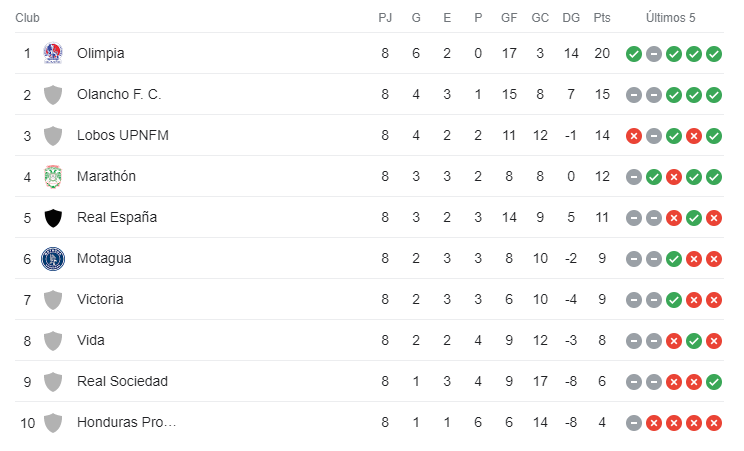Viewport: 744px width, 451px height.
Task: Click the Marathón club crest
Action: [53, 177]
